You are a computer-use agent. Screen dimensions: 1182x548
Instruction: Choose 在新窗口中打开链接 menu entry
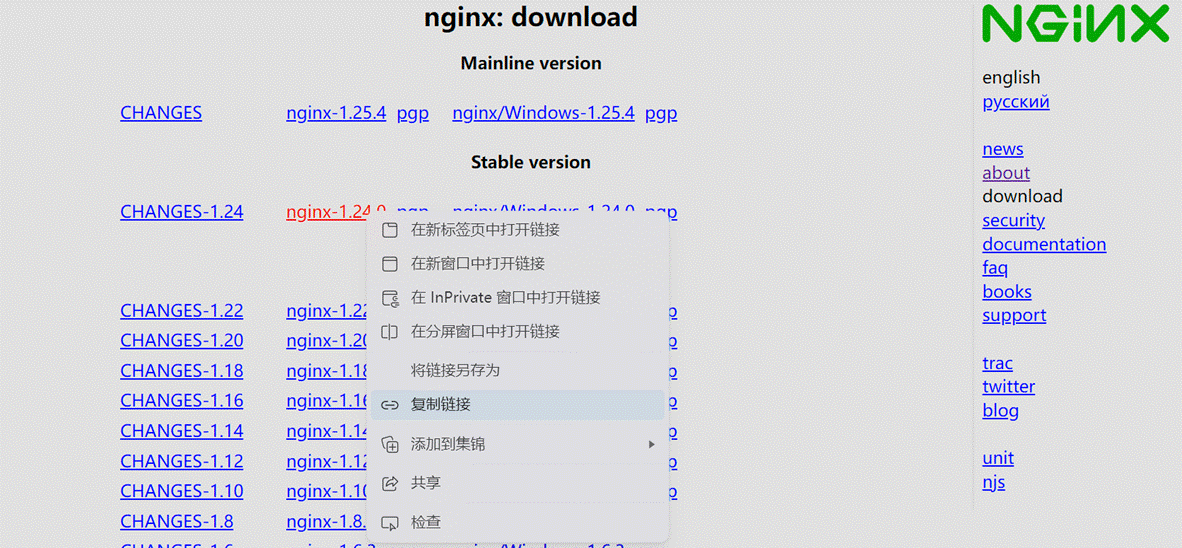(x=518, y=264)
